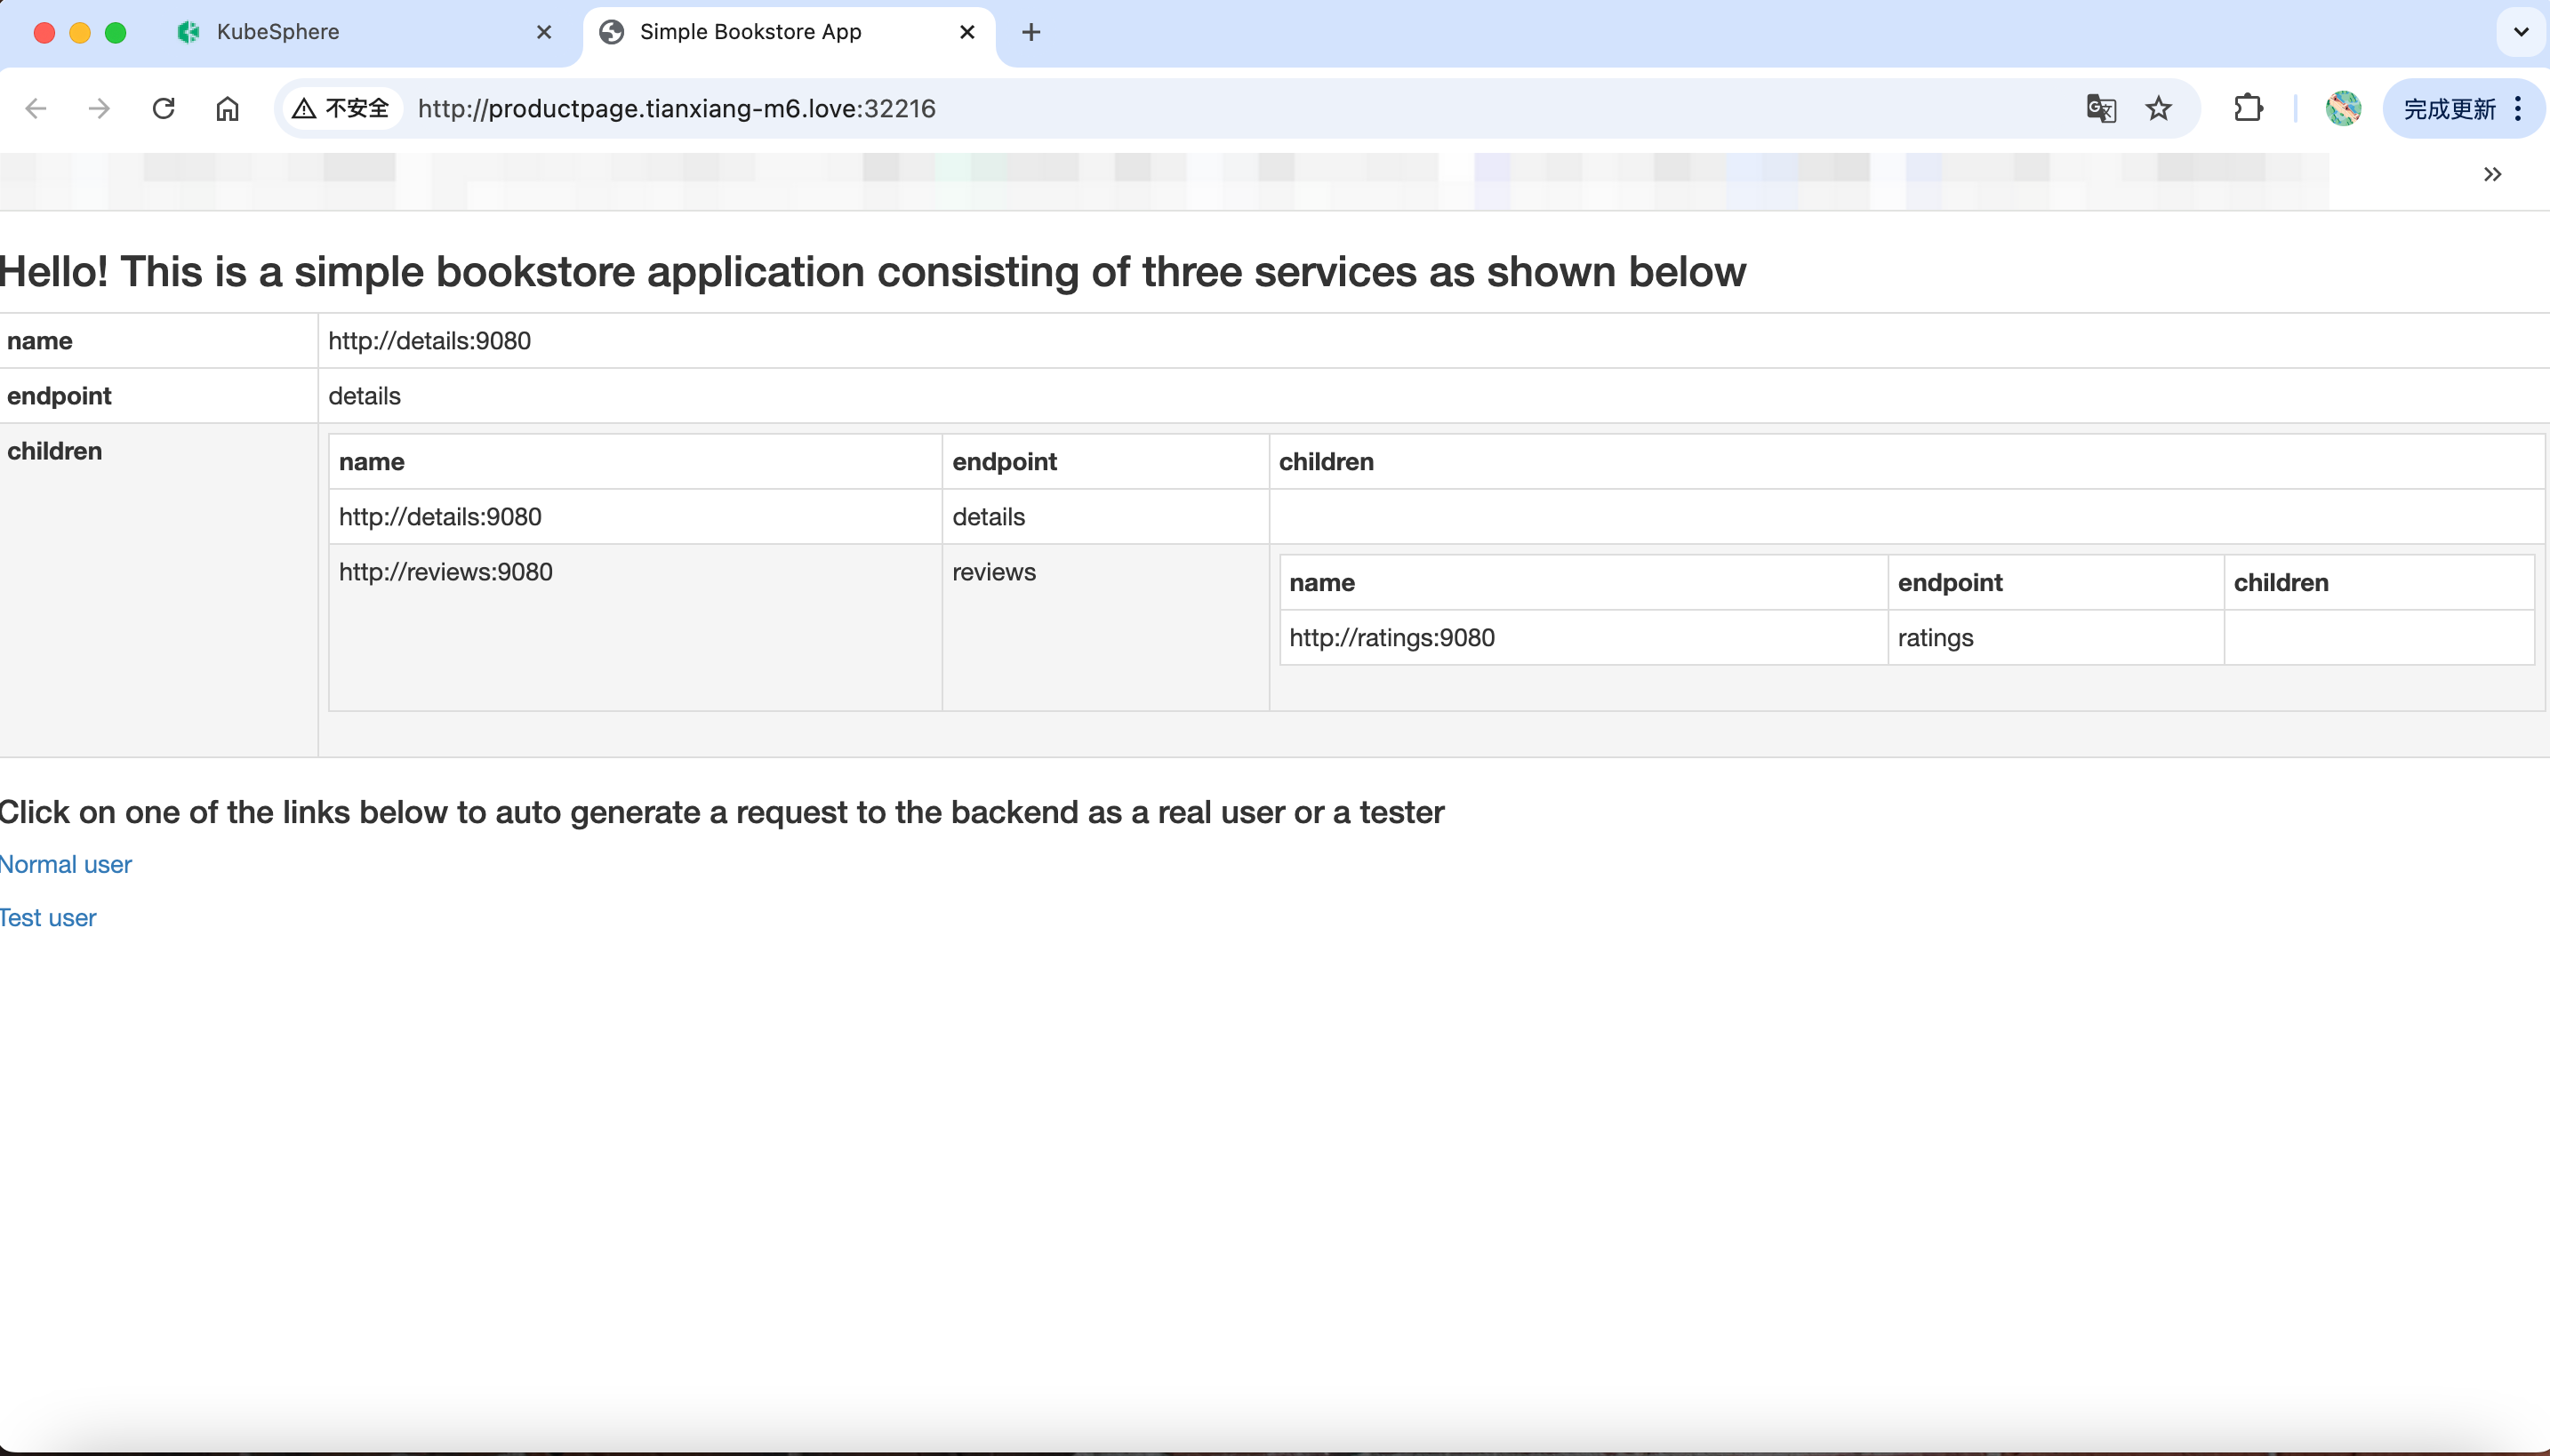Open the user profile avatar

pyautogui.click(x=2343, y=108)
